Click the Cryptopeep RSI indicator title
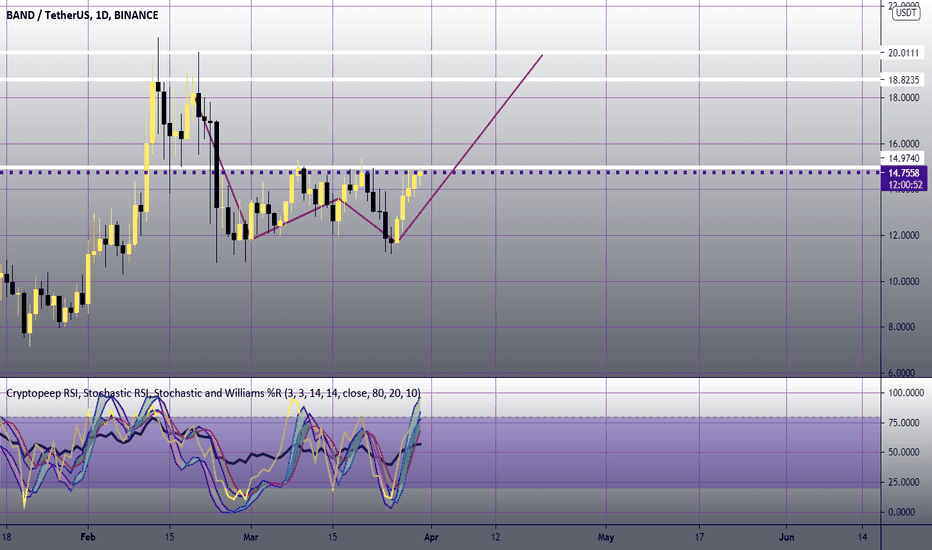 213,393
